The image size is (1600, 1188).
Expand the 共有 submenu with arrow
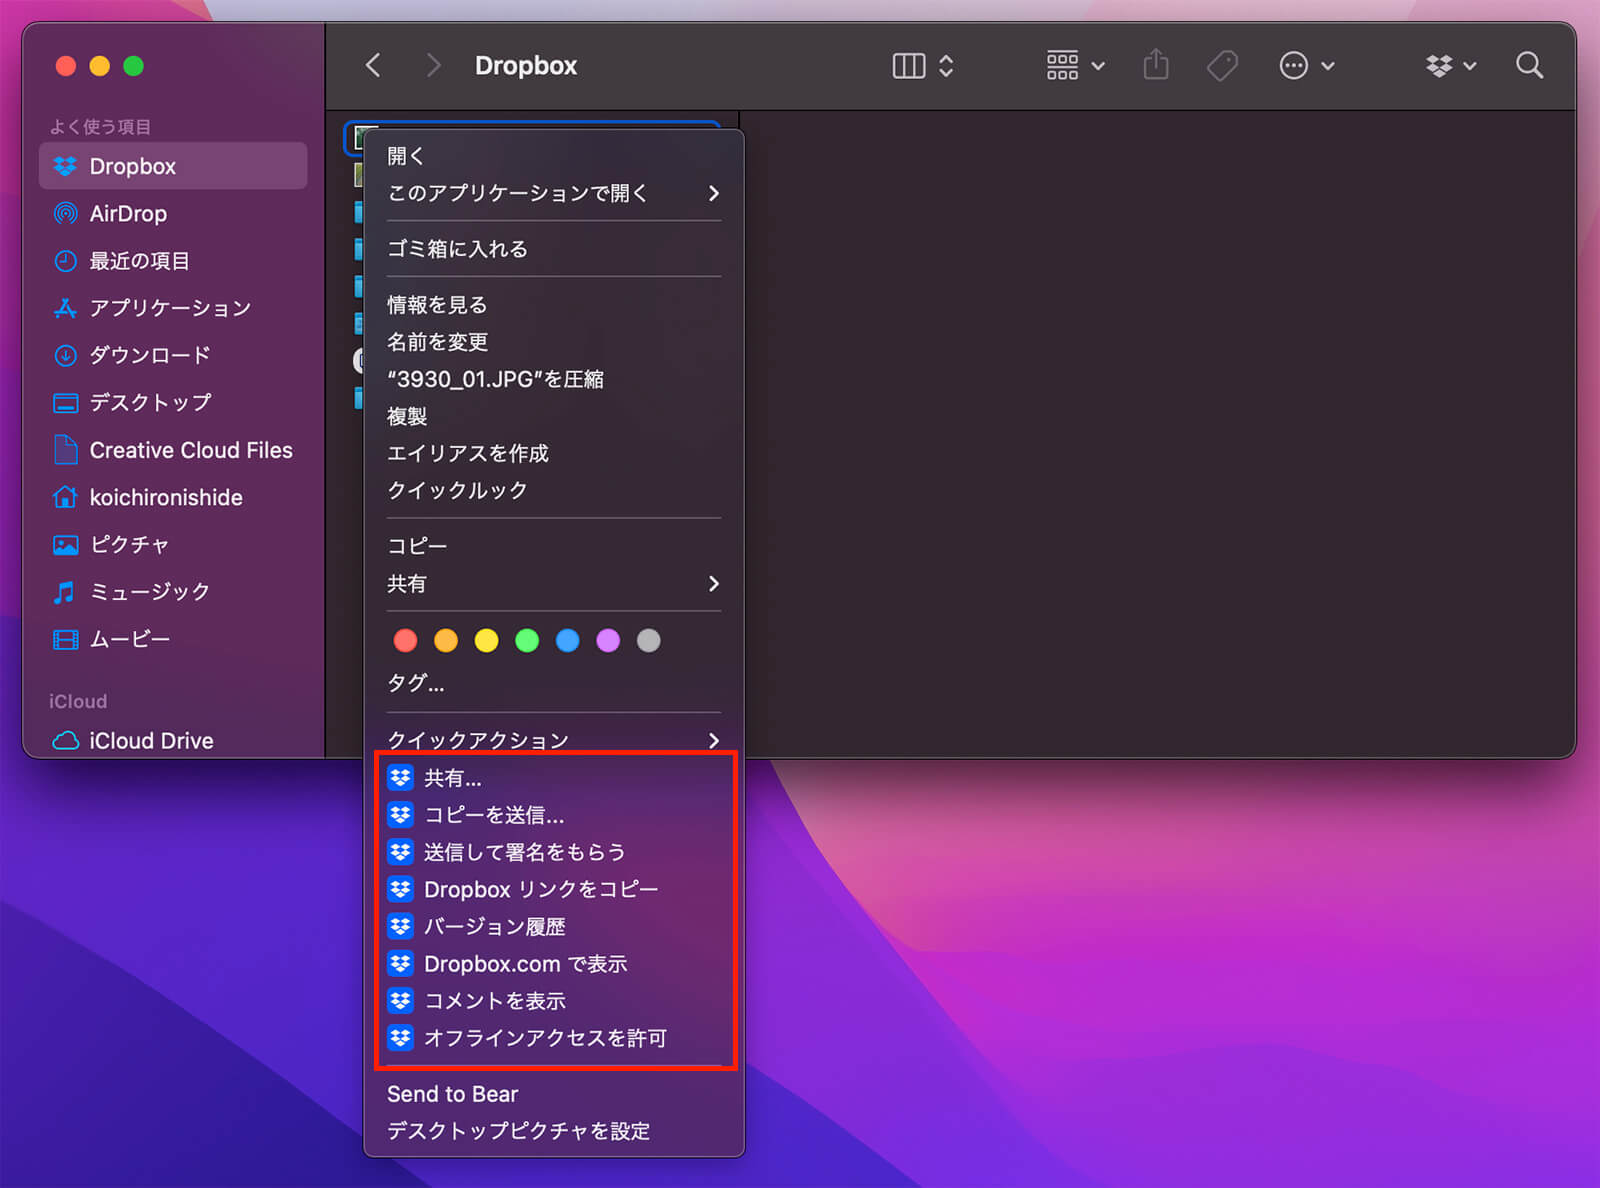click(554, 583)
